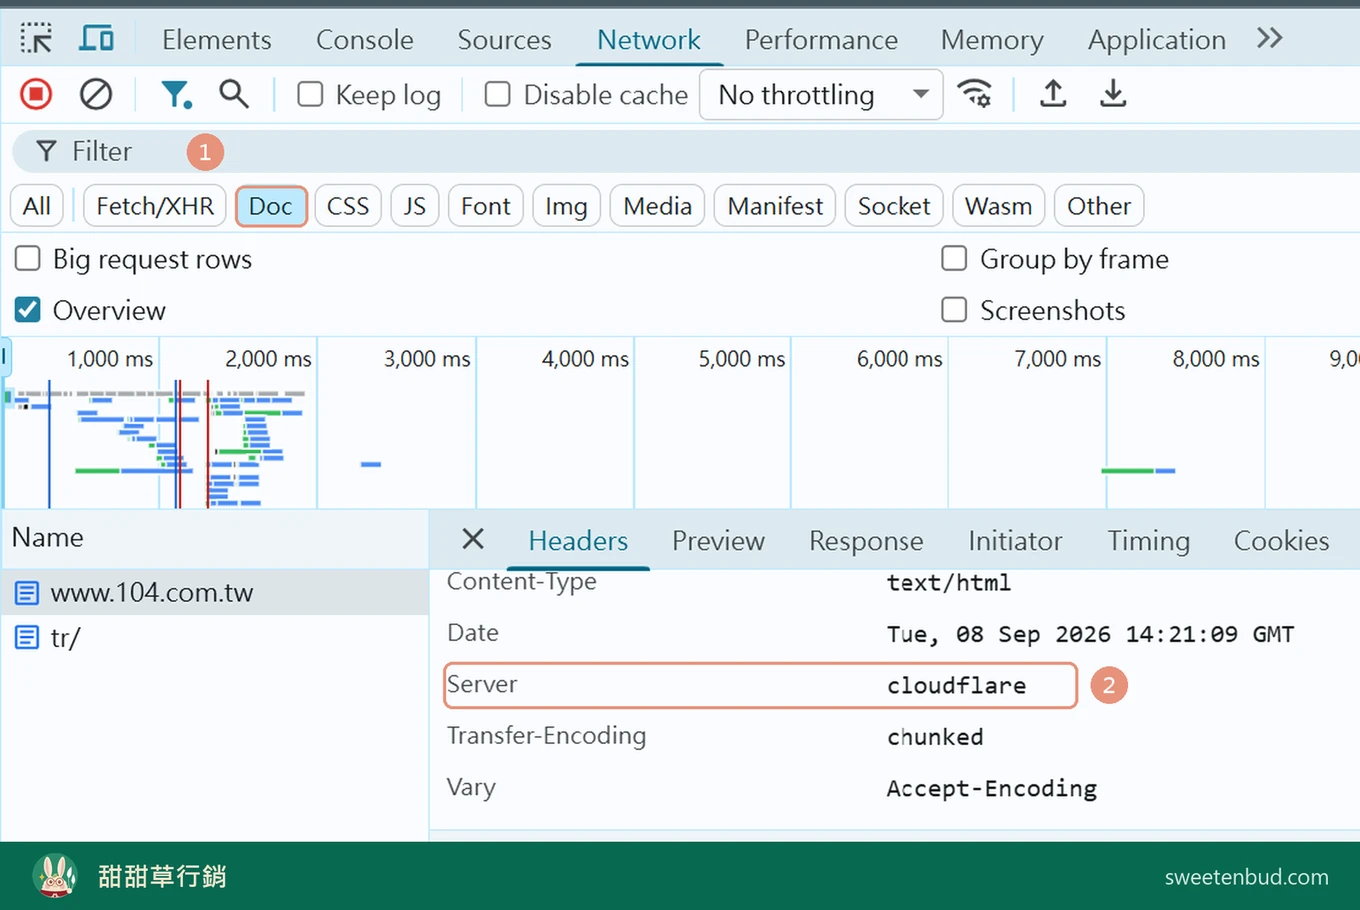Switch to the Console tab
The width and height of the screenshot is (1360, 910).
[x=365, y=40]
